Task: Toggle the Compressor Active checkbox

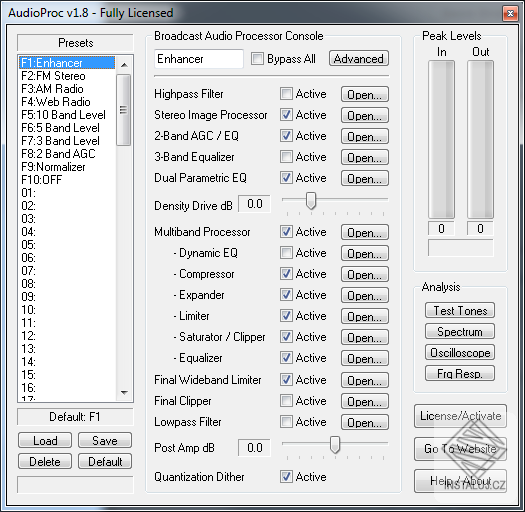Action: [x=286, y=274]
